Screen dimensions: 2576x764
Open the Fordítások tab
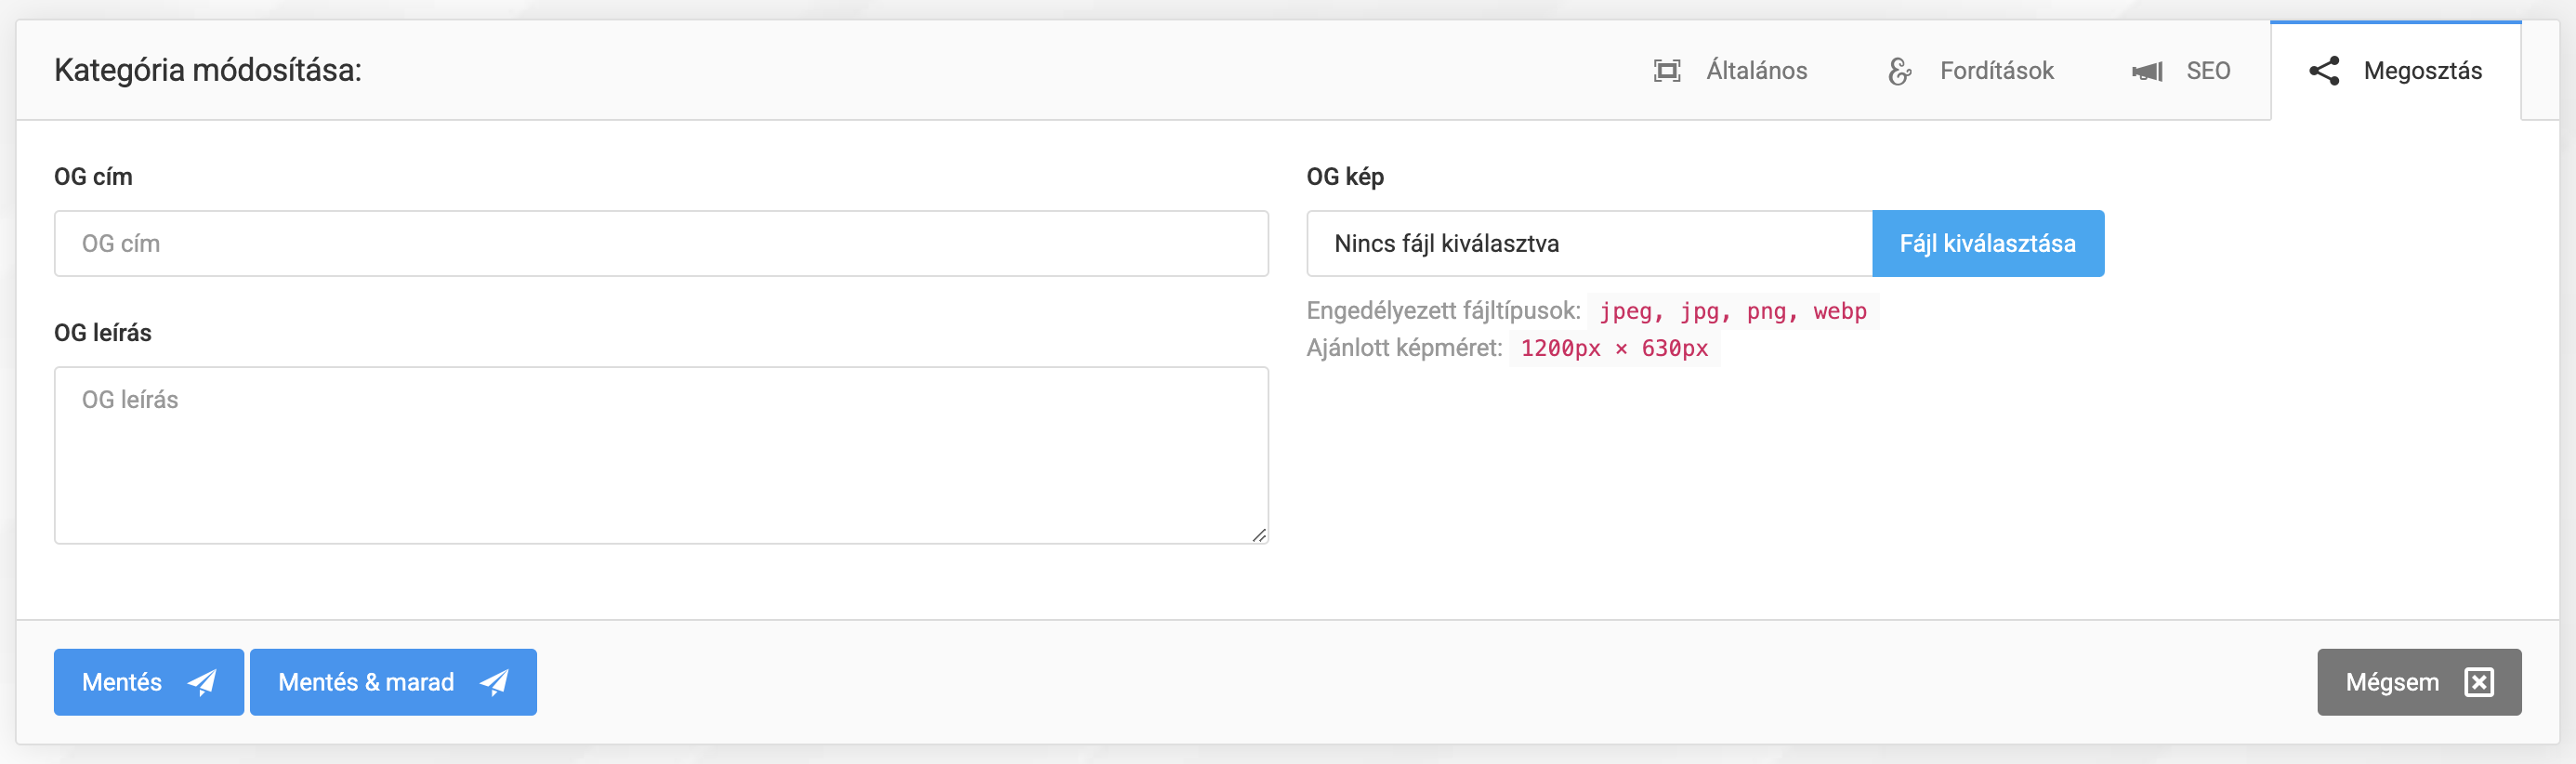pyautogui.click(x=1996, y=71)
